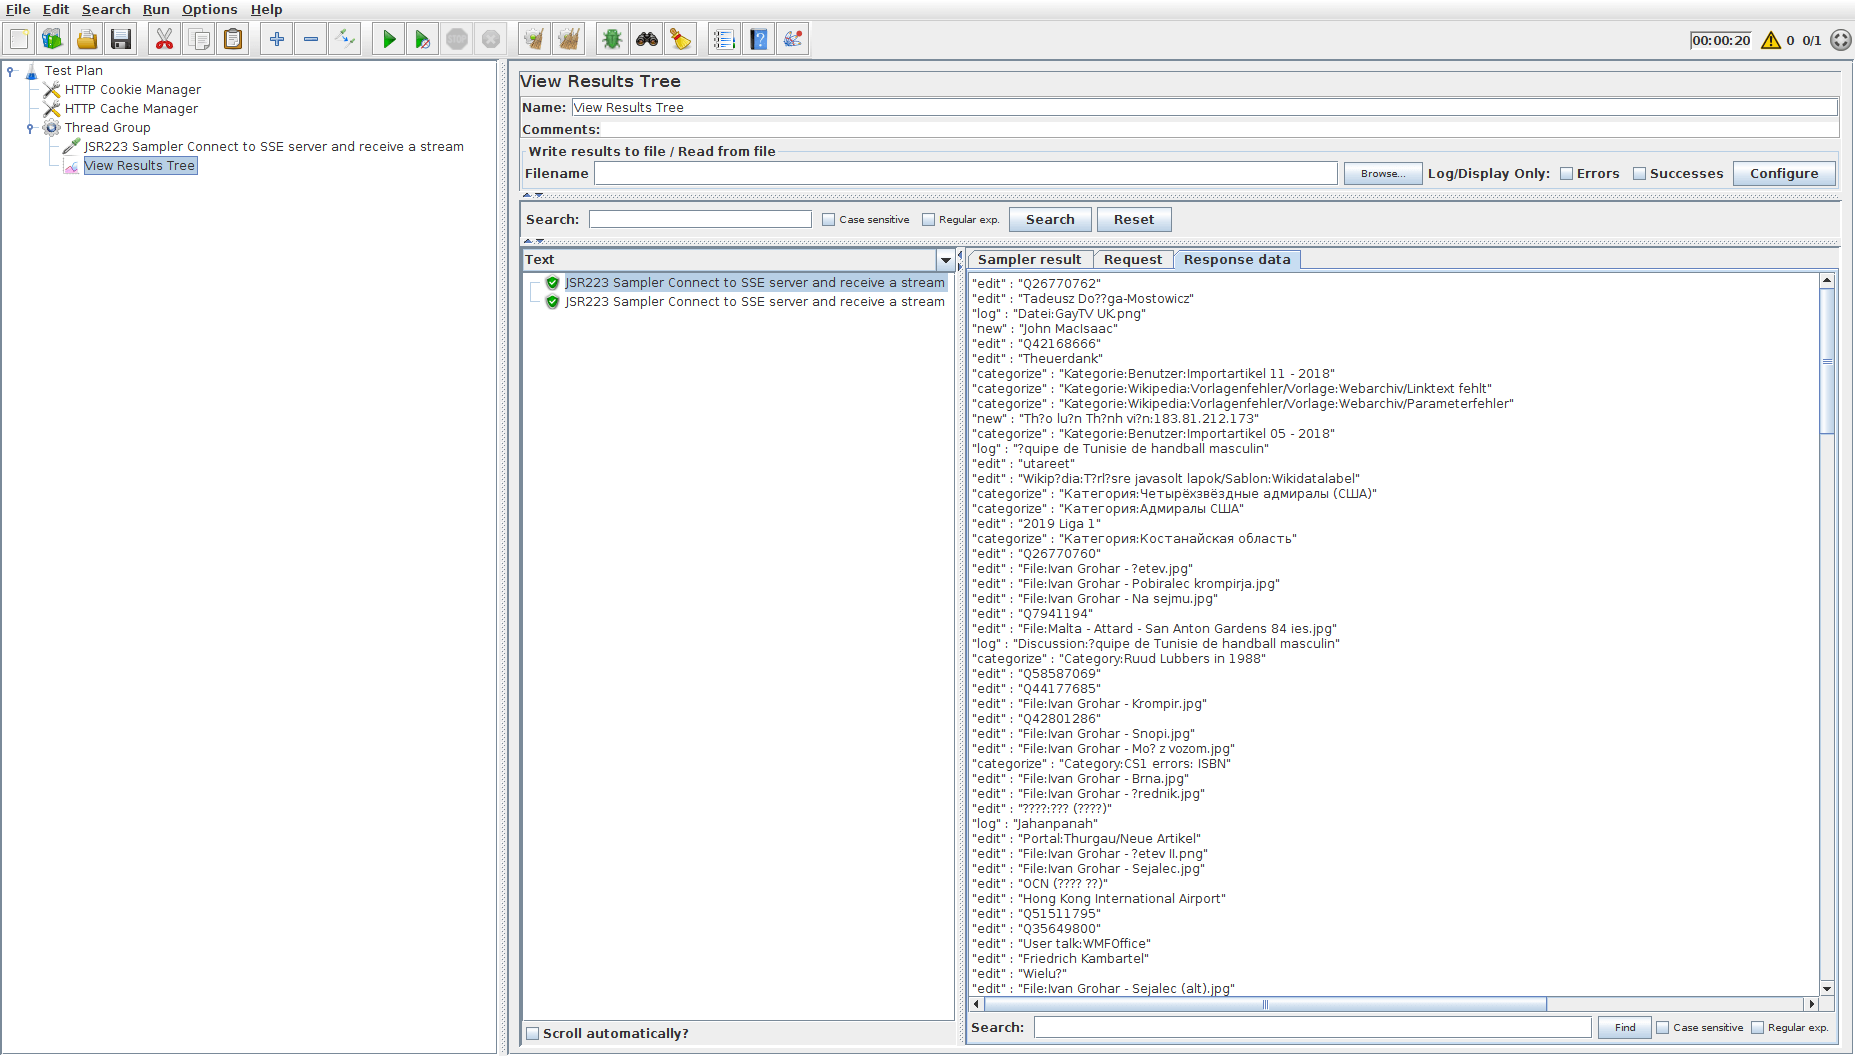The height and width of the screenshot is (1056, 1855).
Task: Click the New test plan icon
Action: click(19, 39)
